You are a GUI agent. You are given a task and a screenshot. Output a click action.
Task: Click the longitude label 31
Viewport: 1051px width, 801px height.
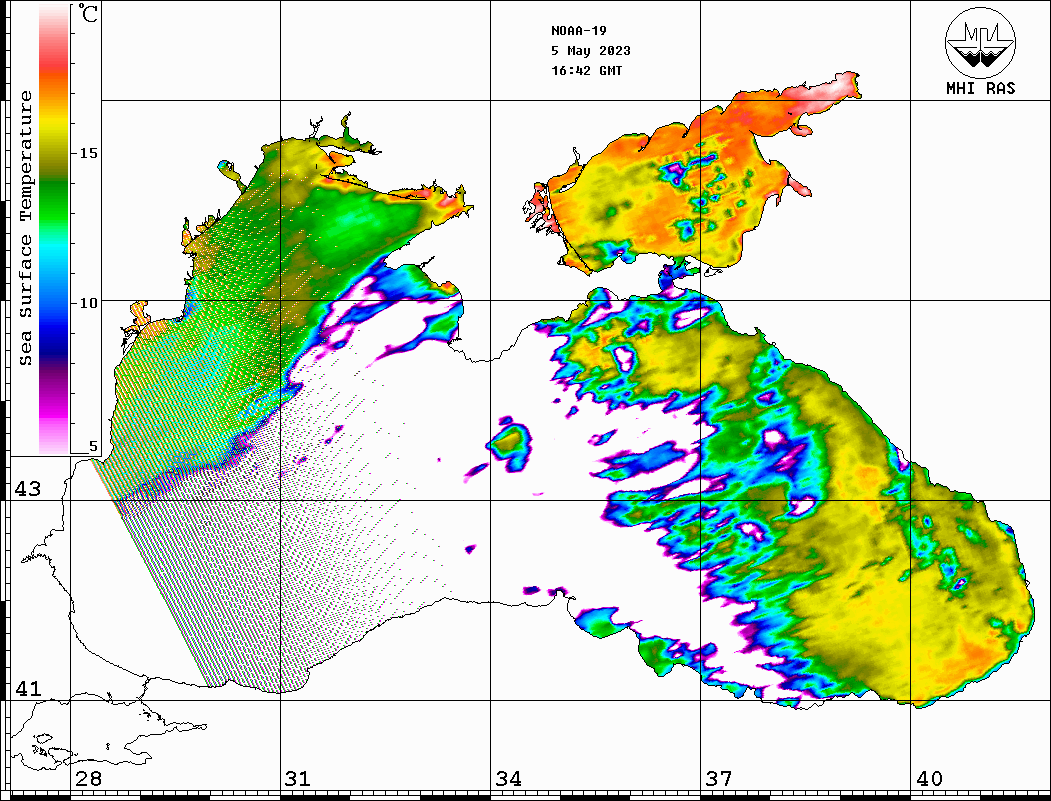[298, 779]
